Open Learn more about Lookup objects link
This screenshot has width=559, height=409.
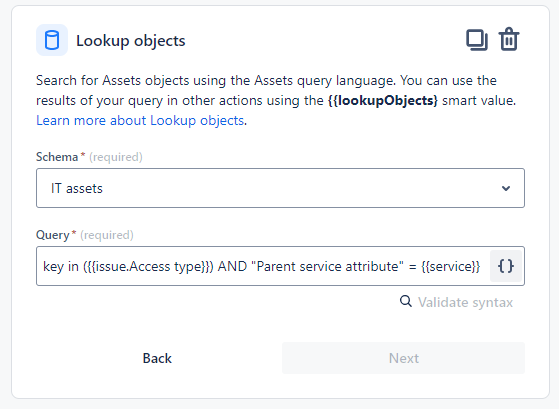[140, 121]
